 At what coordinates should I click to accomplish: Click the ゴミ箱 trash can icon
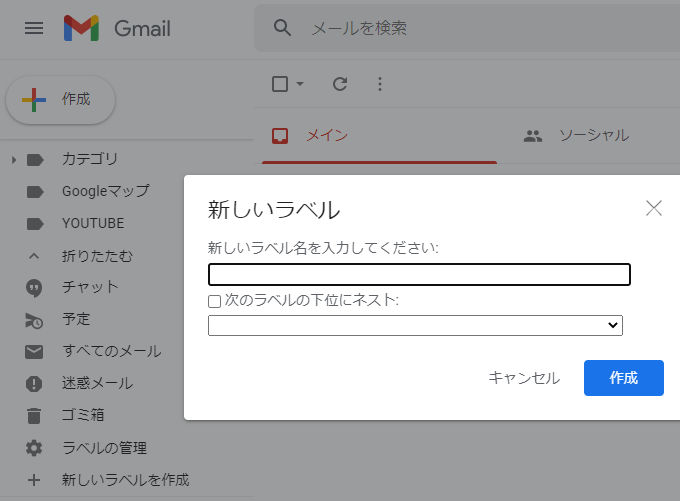34,416
